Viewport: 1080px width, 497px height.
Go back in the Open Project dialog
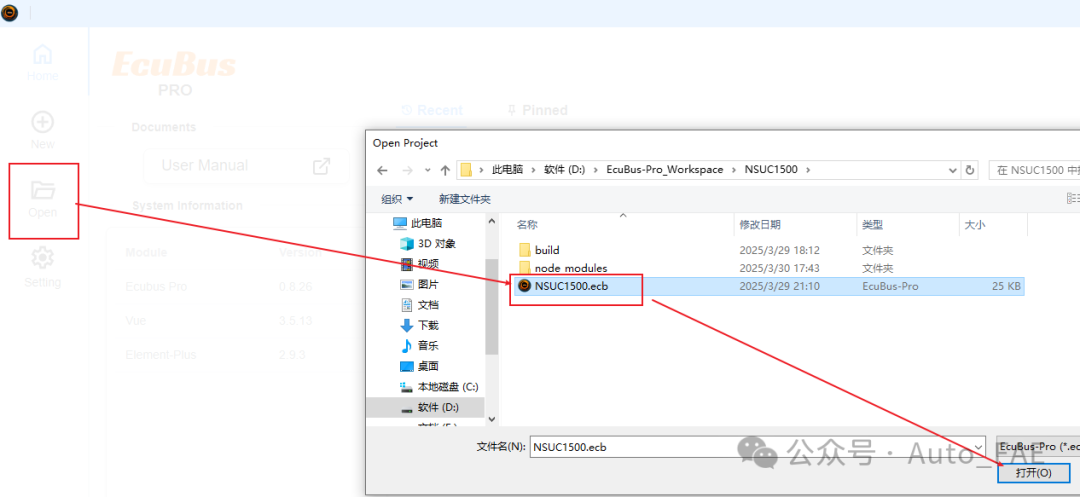click(x=382, y=170)
